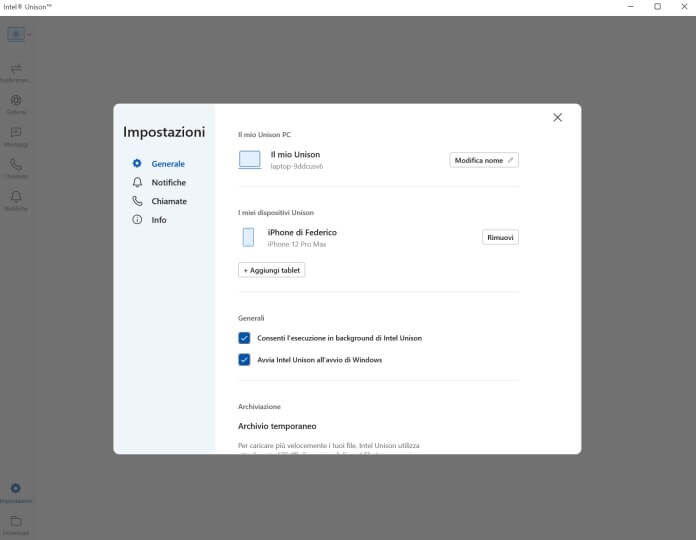Viewport: 696px width, 540px height.
Task: Remove iPhone di Federico with Rimuovi
Action: point(500,237)
